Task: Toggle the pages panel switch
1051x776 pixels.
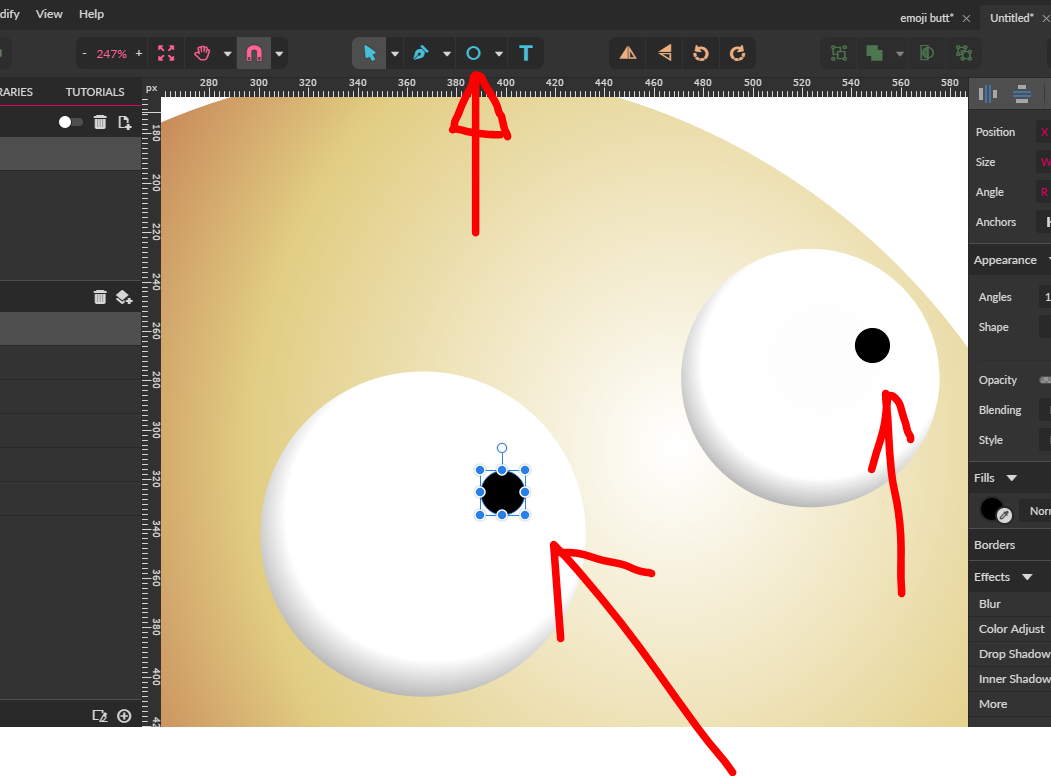Action: [70, 122]
